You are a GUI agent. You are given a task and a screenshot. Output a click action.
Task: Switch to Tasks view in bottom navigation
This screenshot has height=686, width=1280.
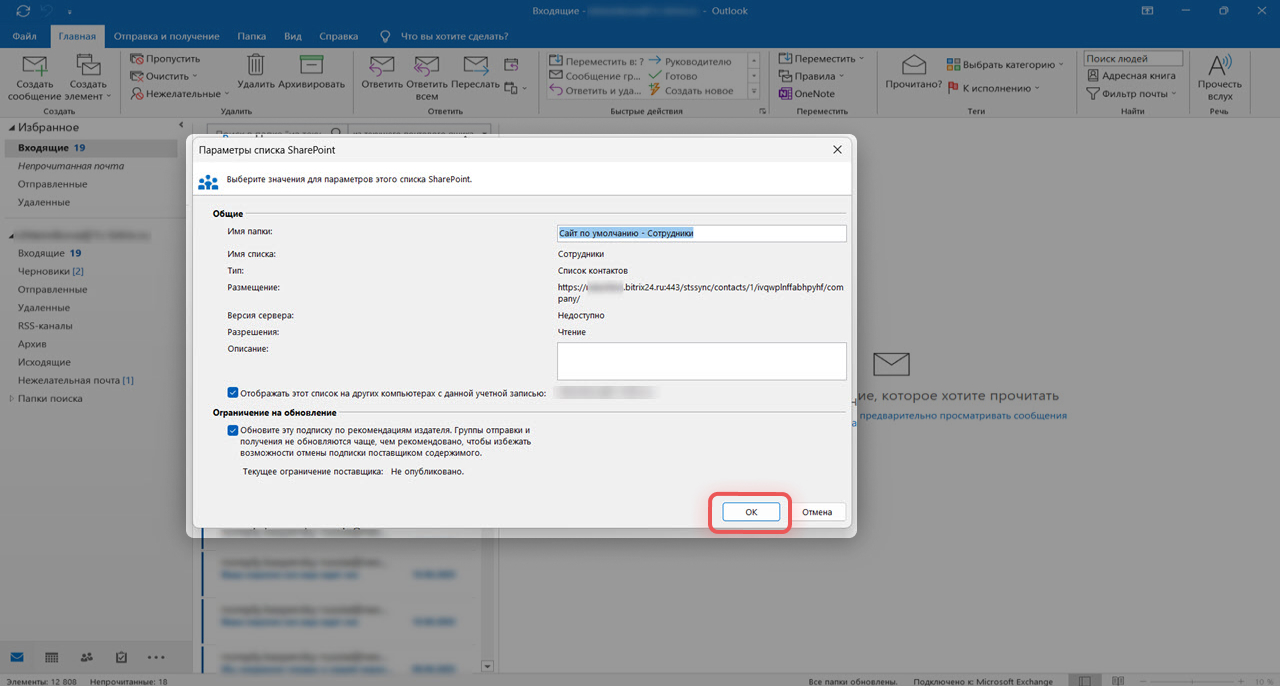121,657
